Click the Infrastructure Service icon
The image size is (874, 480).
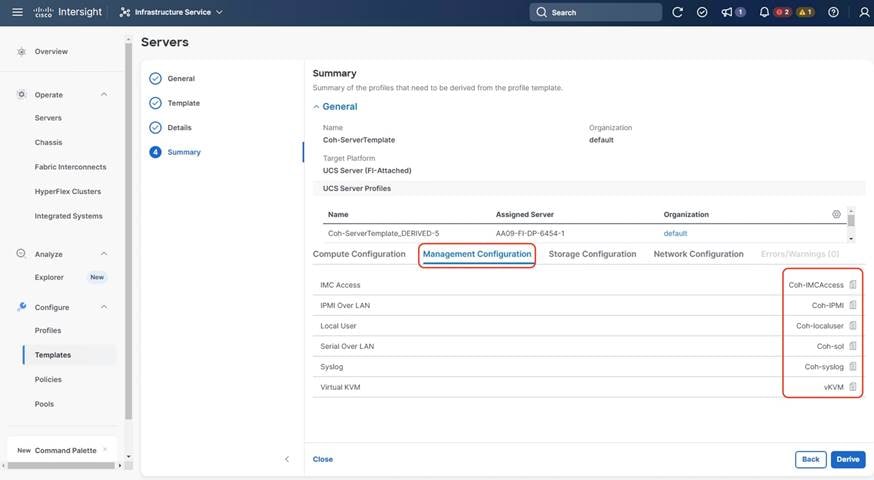[x=125, y=12]
